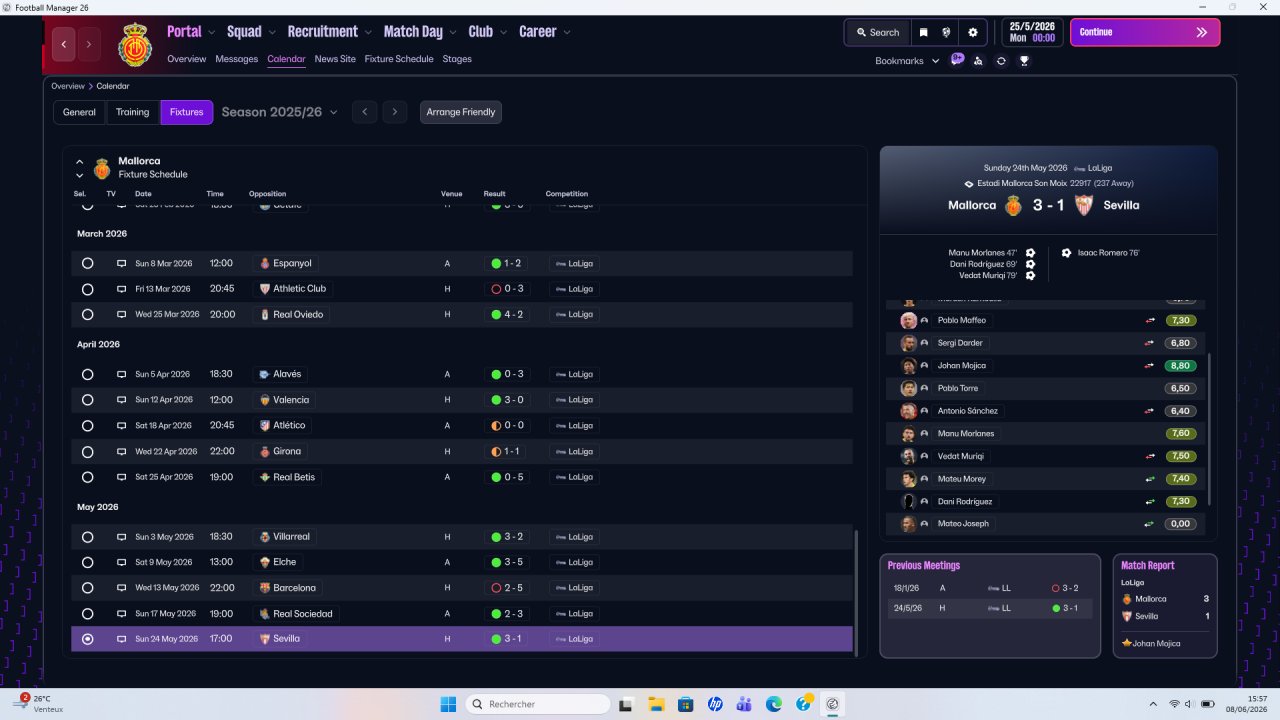The height and width of the screenshot is (720, 1280).
Task: Open the 18/1/26 previous meeting row
Action: (989, 588)
